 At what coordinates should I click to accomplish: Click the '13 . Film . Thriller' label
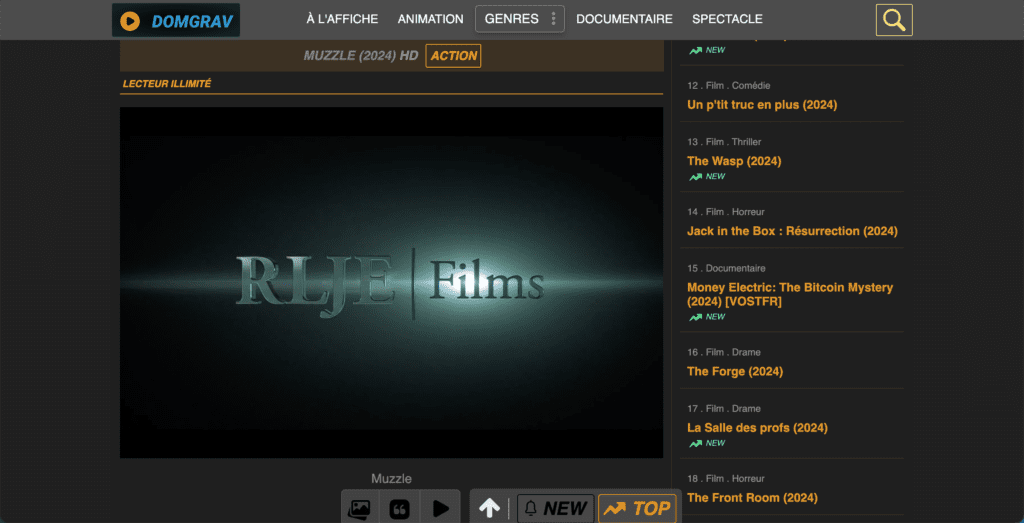tap(724, 142)
